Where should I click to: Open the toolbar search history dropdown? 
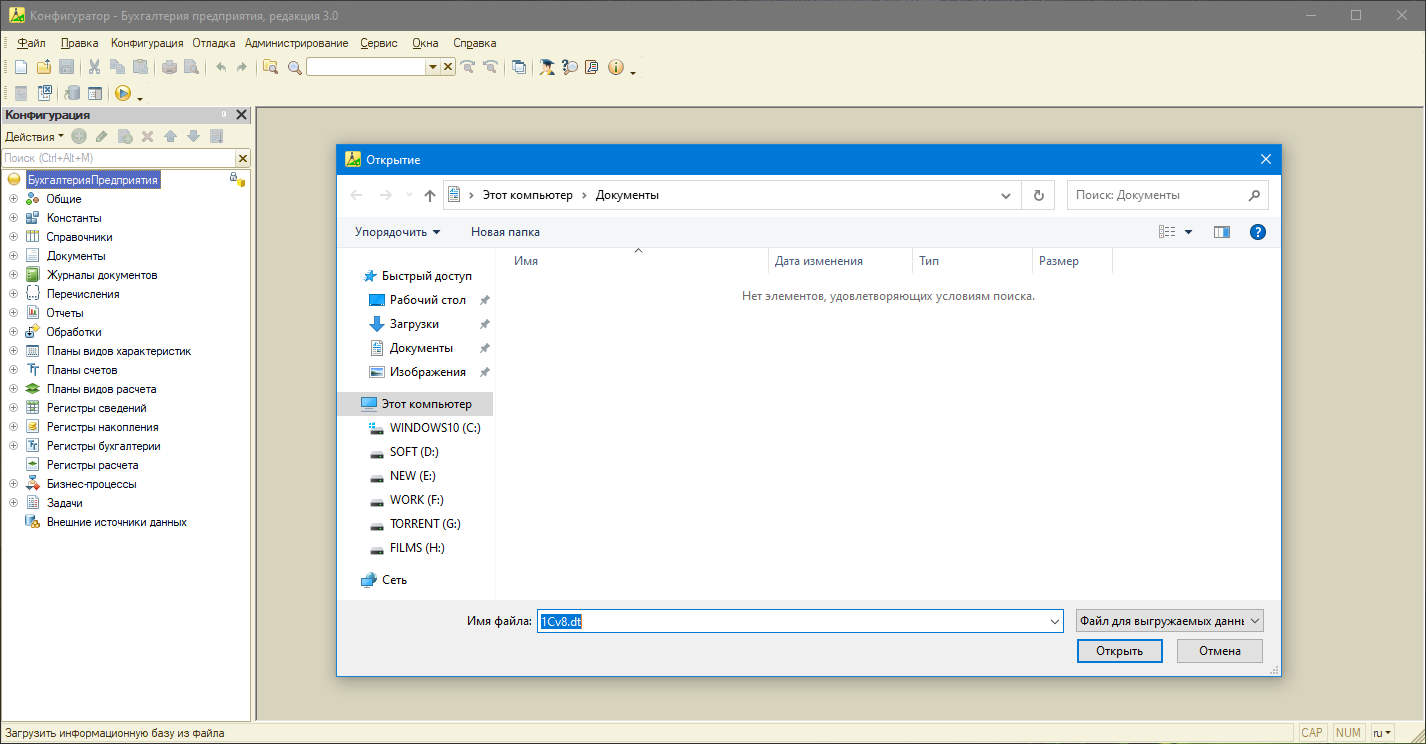point(433,67)
